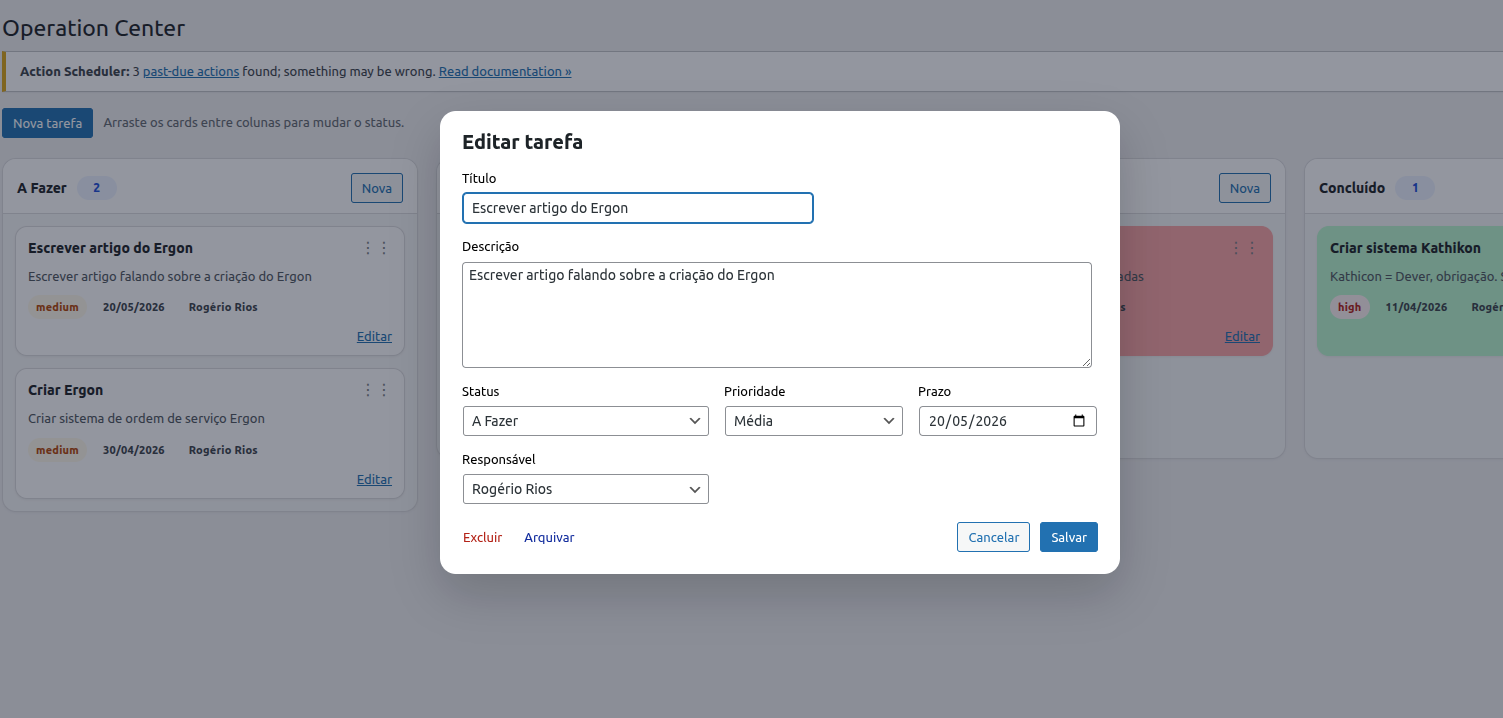Click Nova button in A Fazer column
The width and height of the screenshot is (1503, 718).
pos(377,188)
